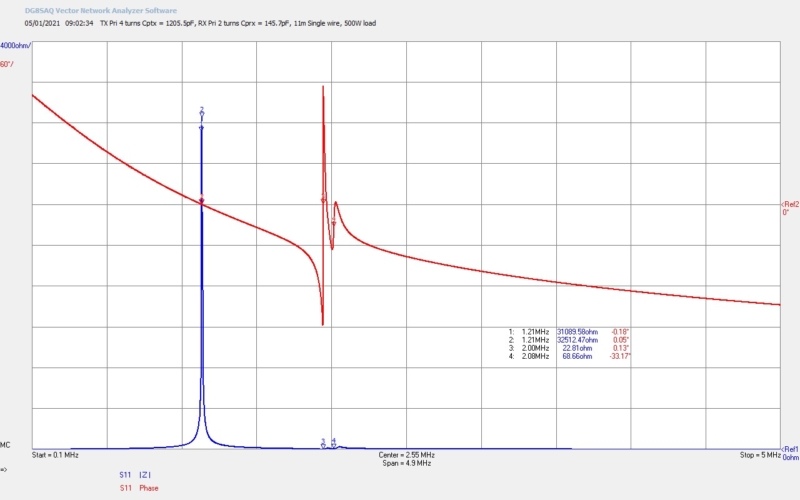Click the '60°/' phase scale label
Image resolution: width=800 pixels, height=500 pixels.
click(7, 64)
